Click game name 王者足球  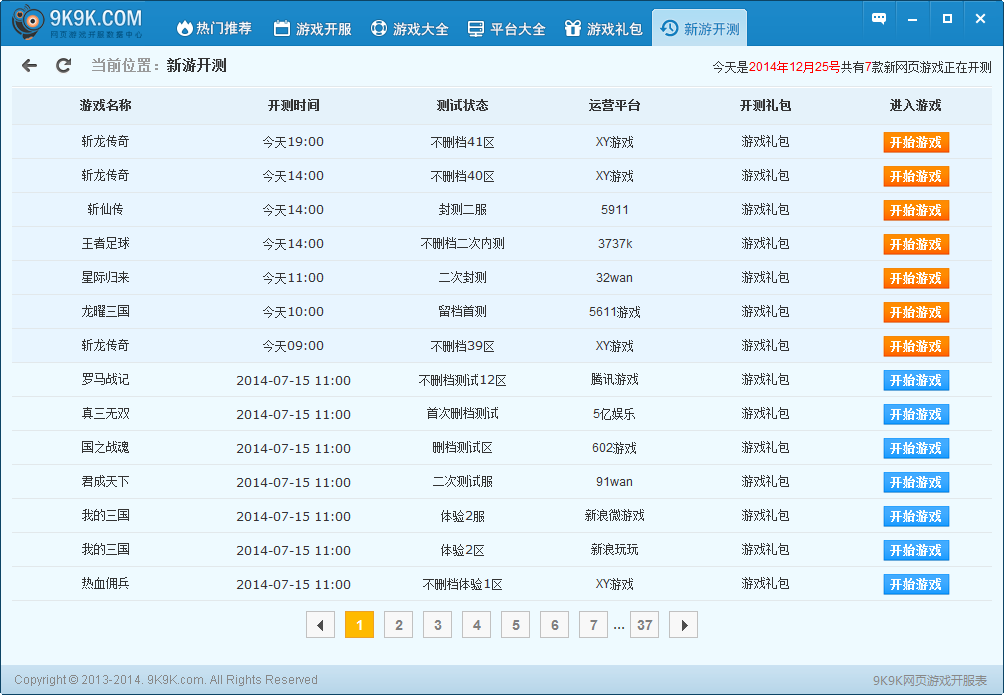pos(106,243)
